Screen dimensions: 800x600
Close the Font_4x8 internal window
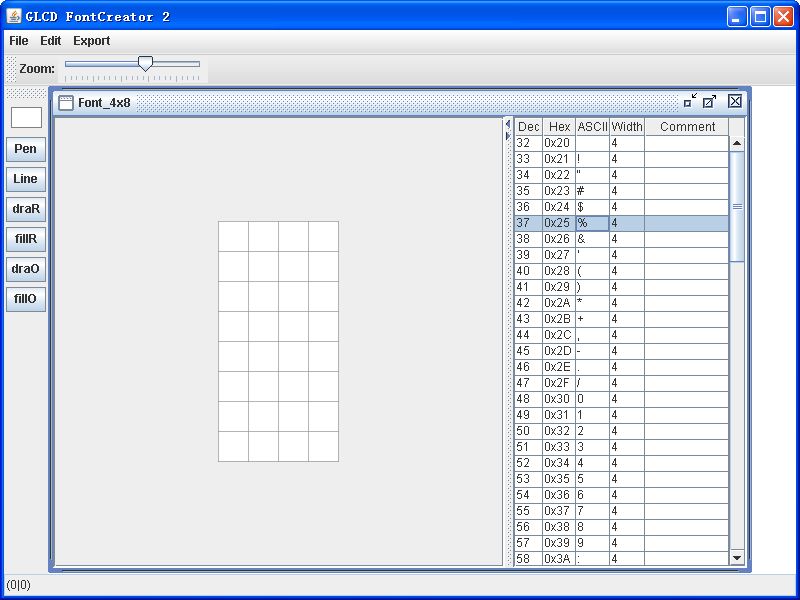[x=735, y=101]
